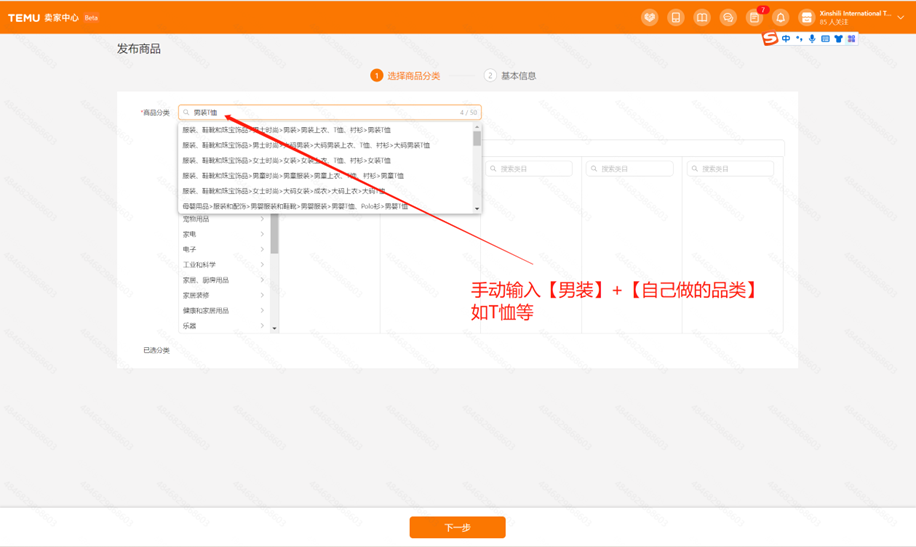Expand the 家居、厨房用品 row chevron

click(x=262, y=280)
